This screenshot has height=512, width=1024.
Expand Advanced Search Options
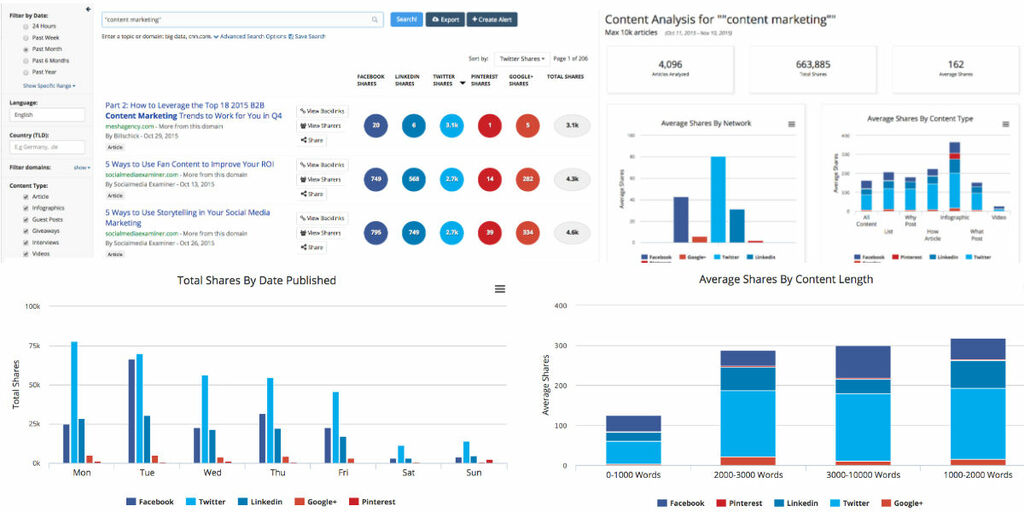251,36
